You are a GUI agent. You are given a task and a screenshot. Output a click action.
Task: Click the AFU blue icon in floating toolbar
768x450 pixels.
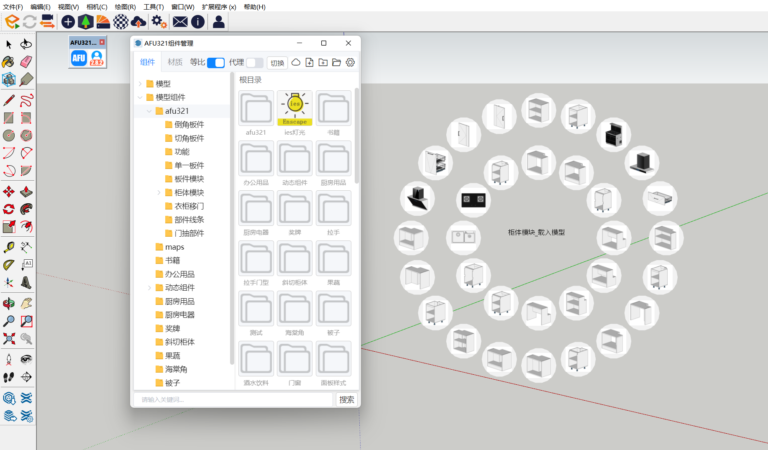tap(78, 59)
